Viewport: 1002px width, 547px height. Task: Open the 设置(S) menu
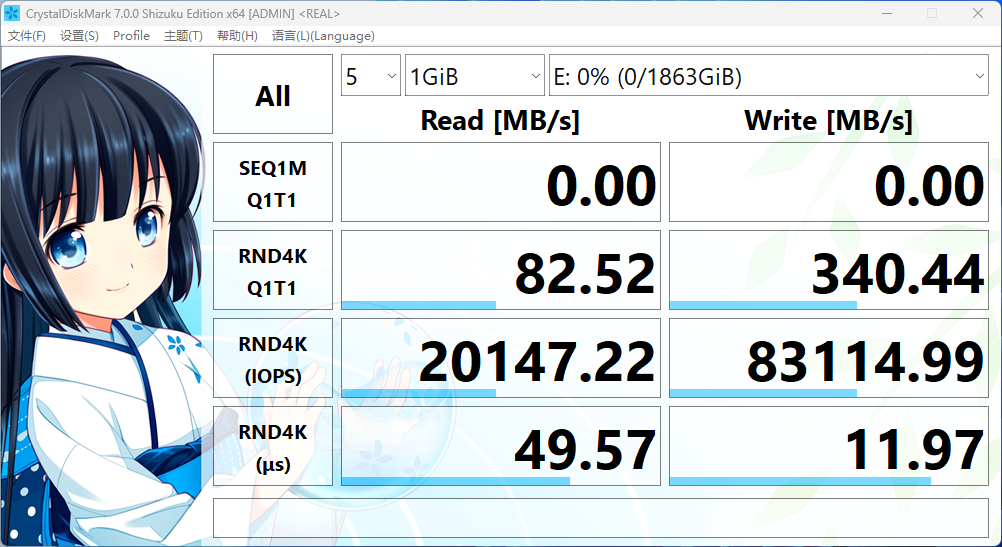tap(79, 36)
